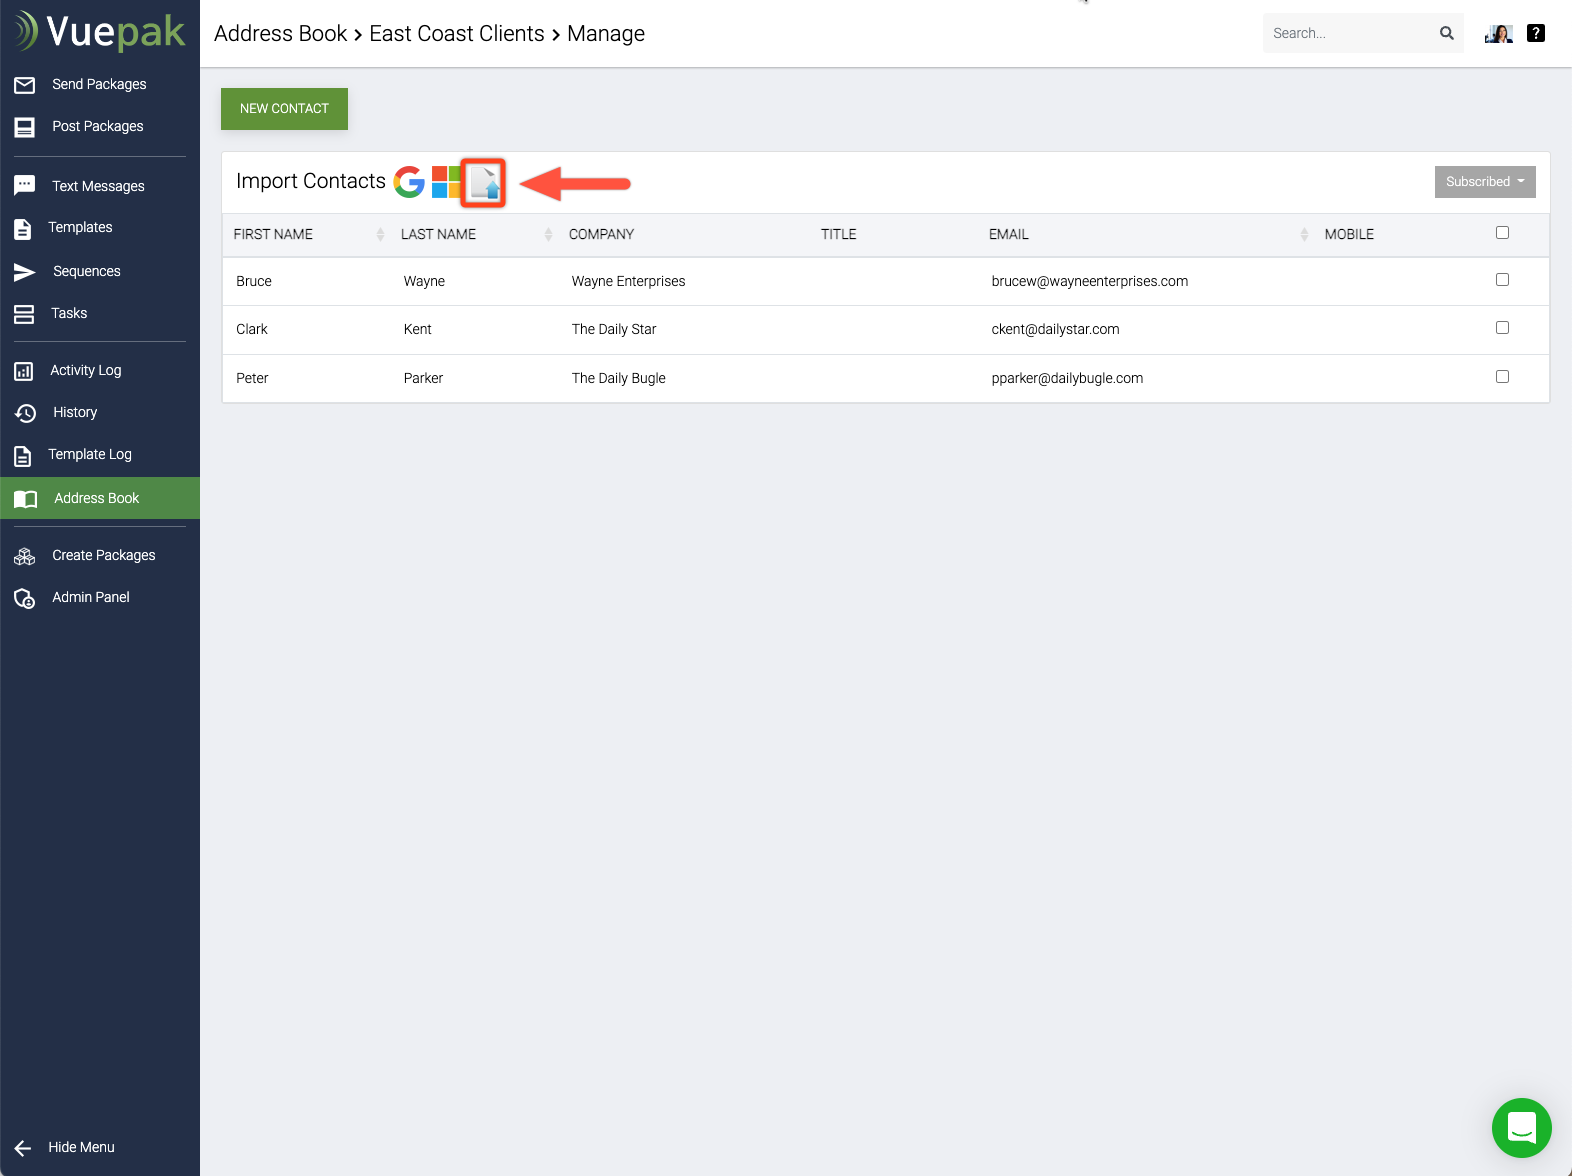Select Bruce Wayne's contact checkbox
Viewport: 1572px width, 1176px height.
[x=1502, y=280]
